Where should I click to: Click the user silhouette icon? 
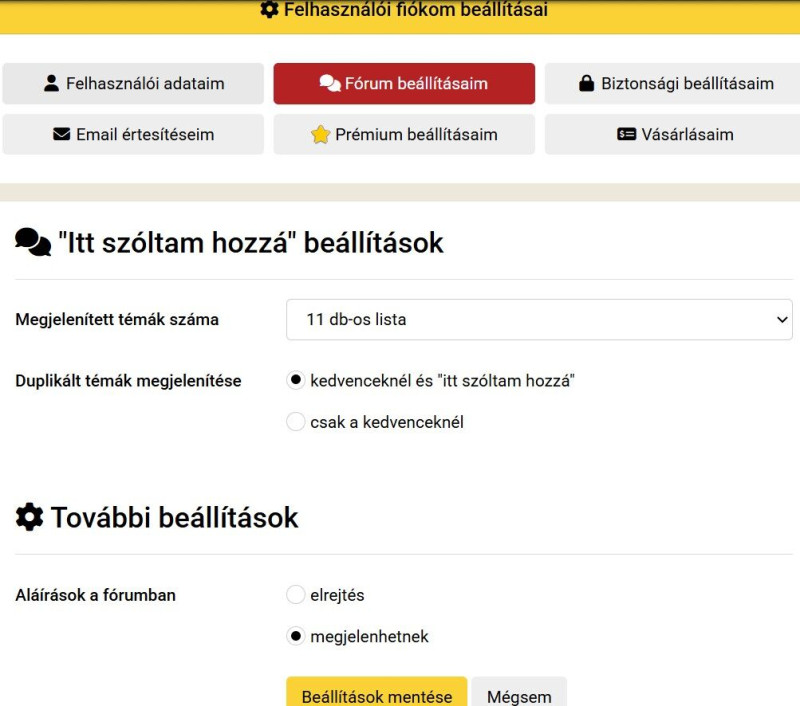(x=51, y=83)
